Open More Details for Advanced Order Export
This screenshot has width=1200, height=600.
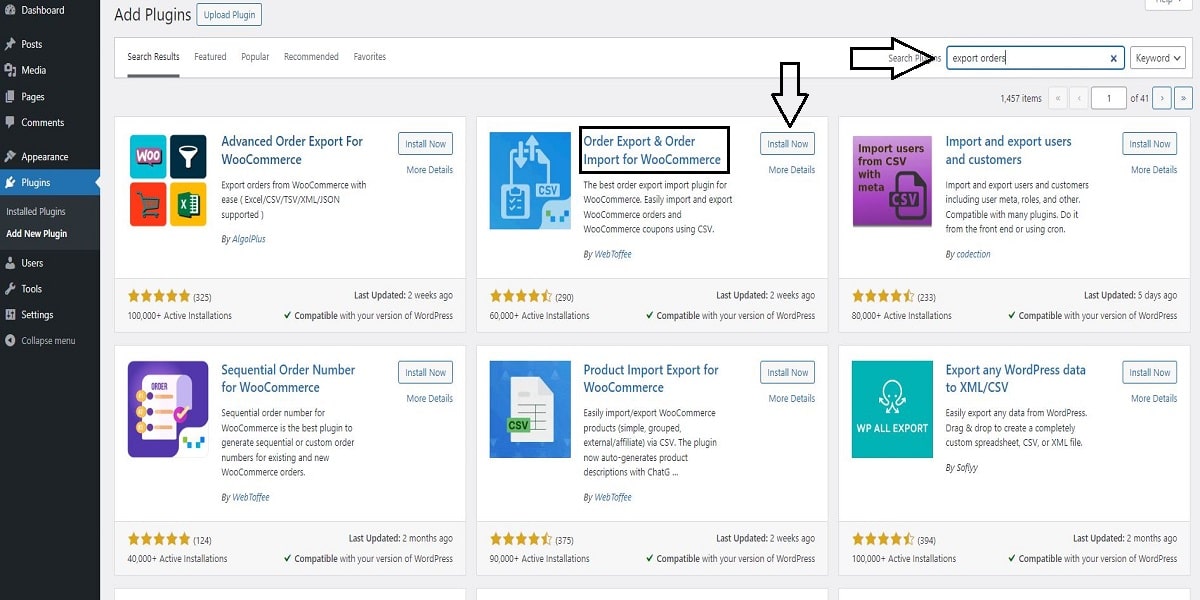[x=429, y=170]
